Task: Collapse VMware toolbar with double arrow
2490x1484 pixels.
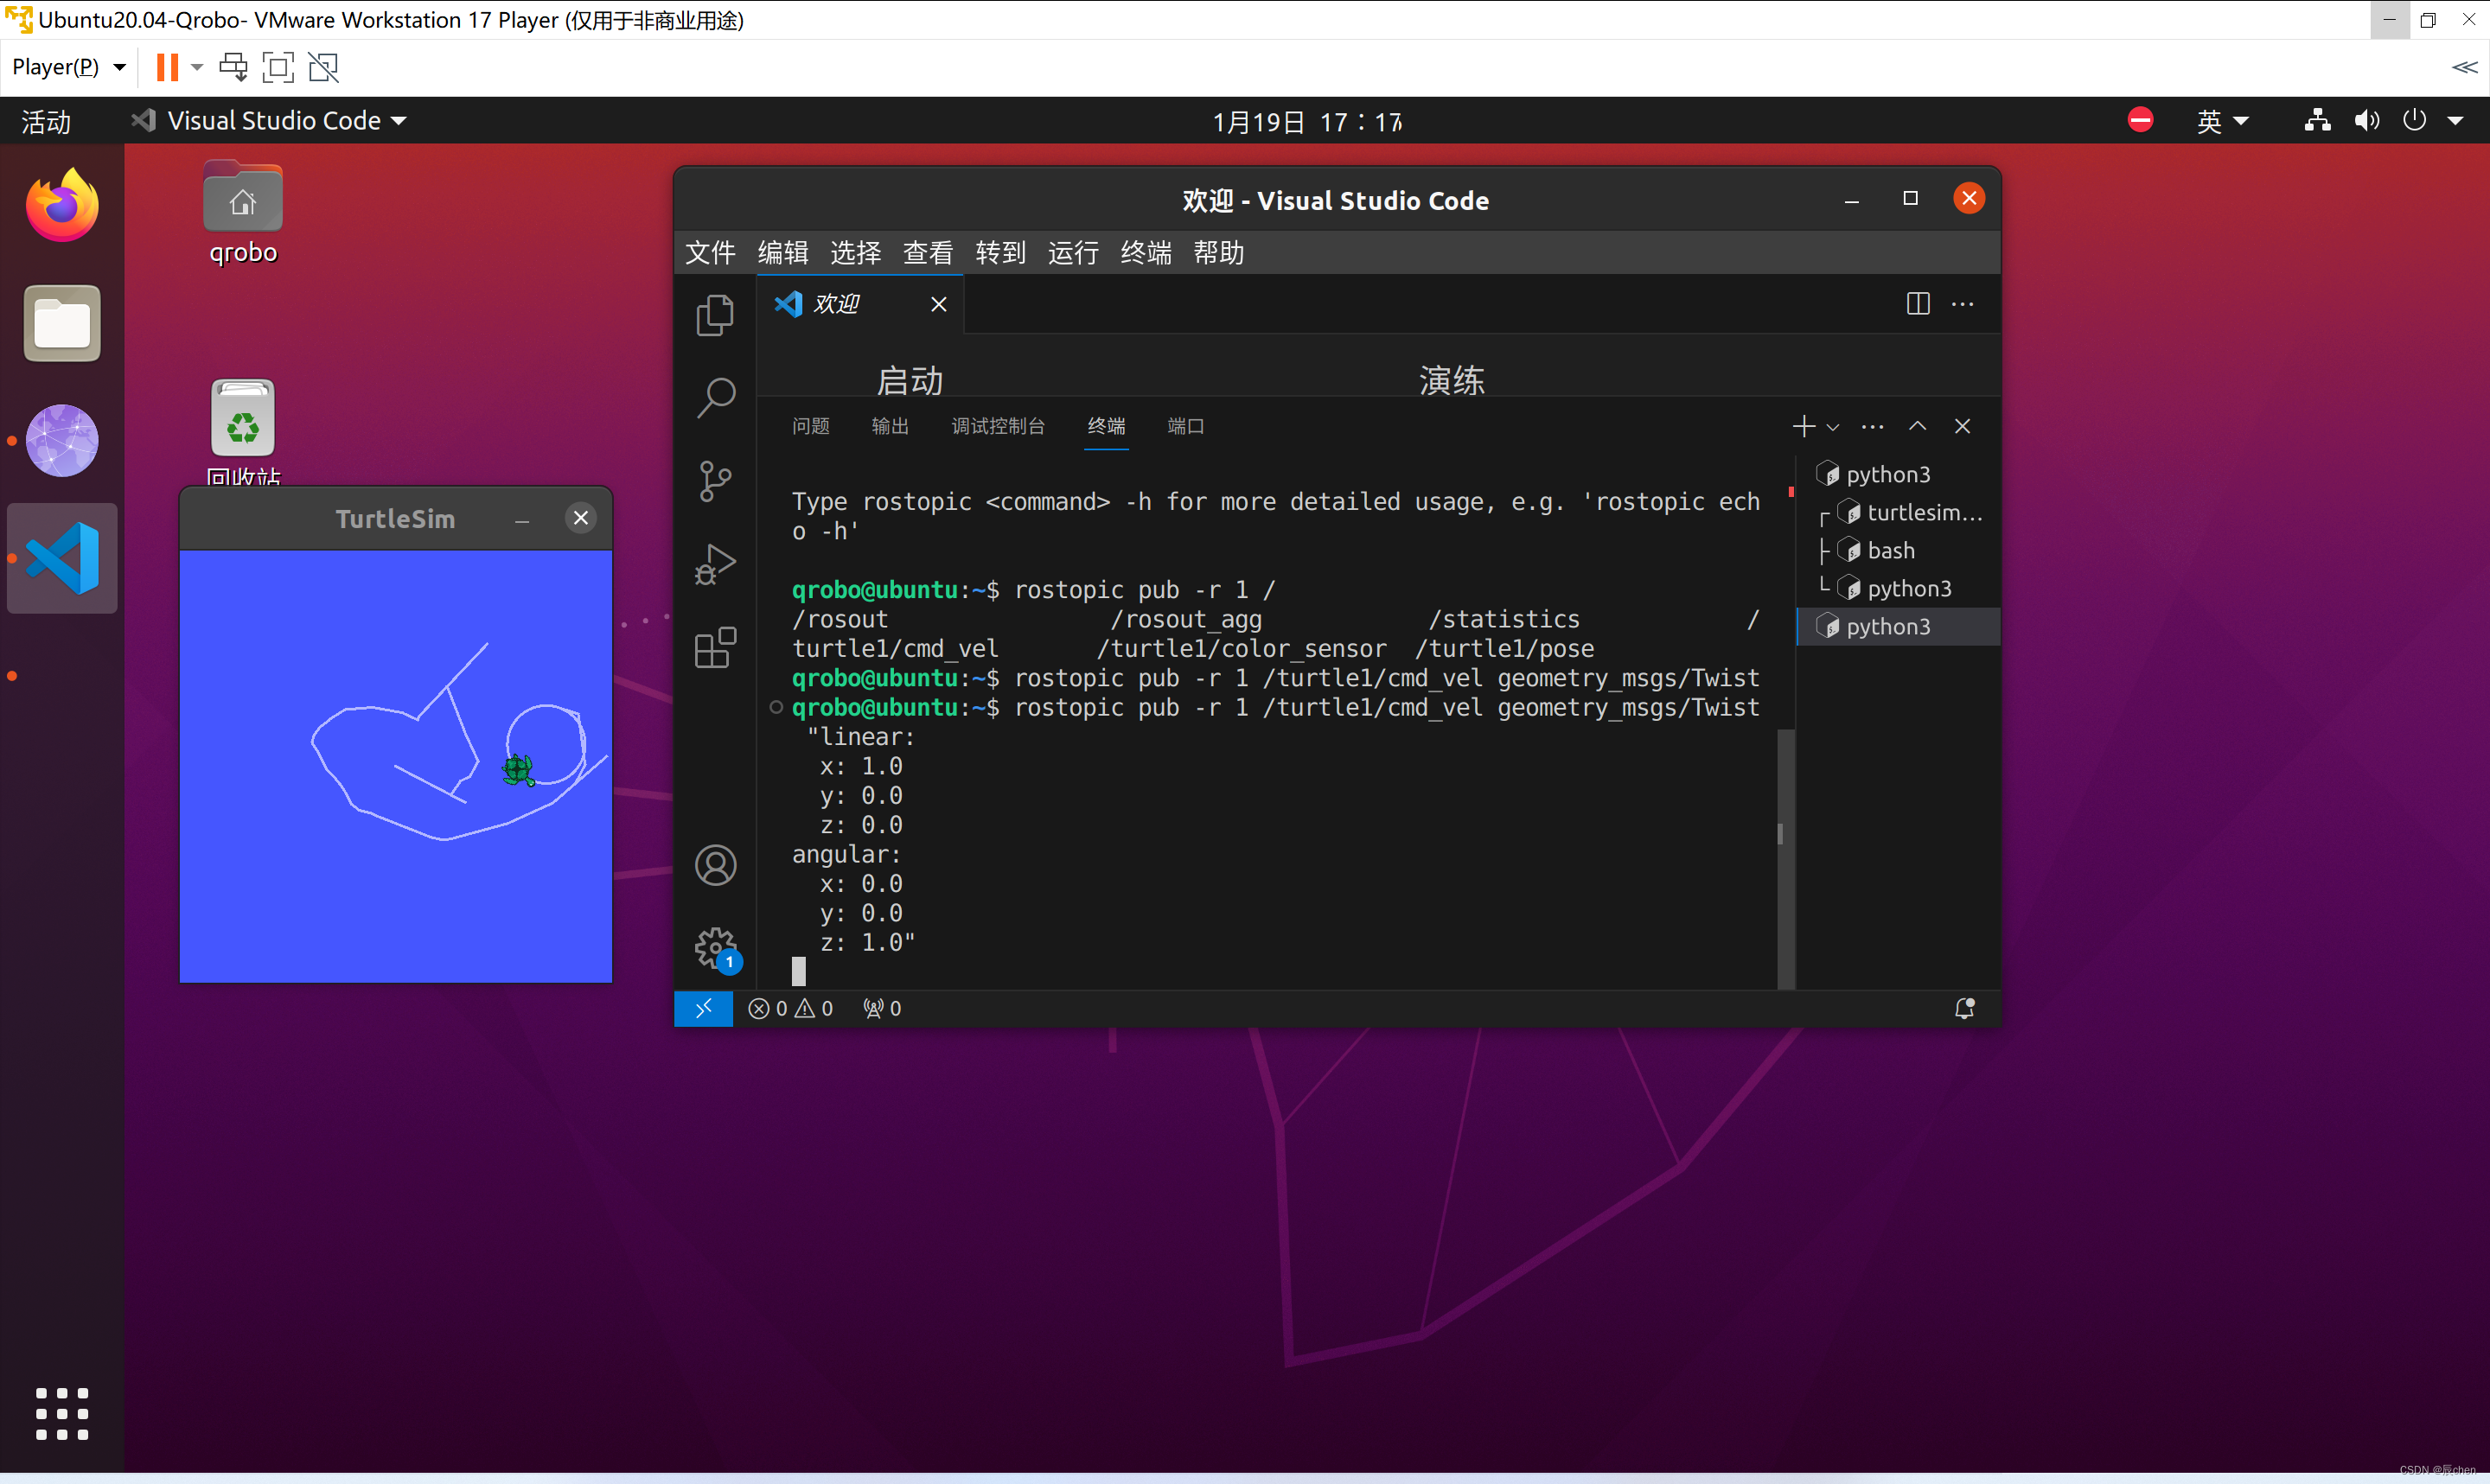Action: tap(2464, 67)
